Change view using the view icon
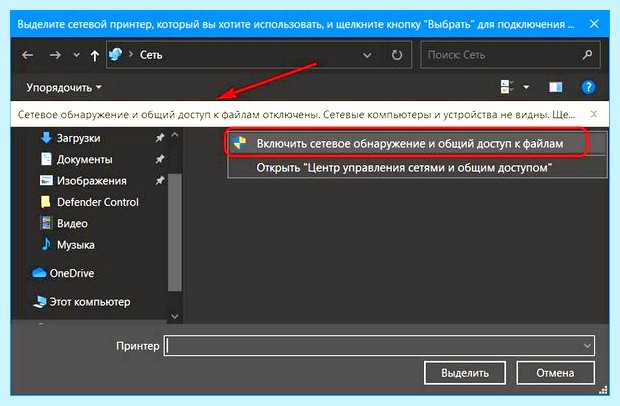Image resolution: width=620 pixels, height=406 pixels. click(x=507, y=87)
